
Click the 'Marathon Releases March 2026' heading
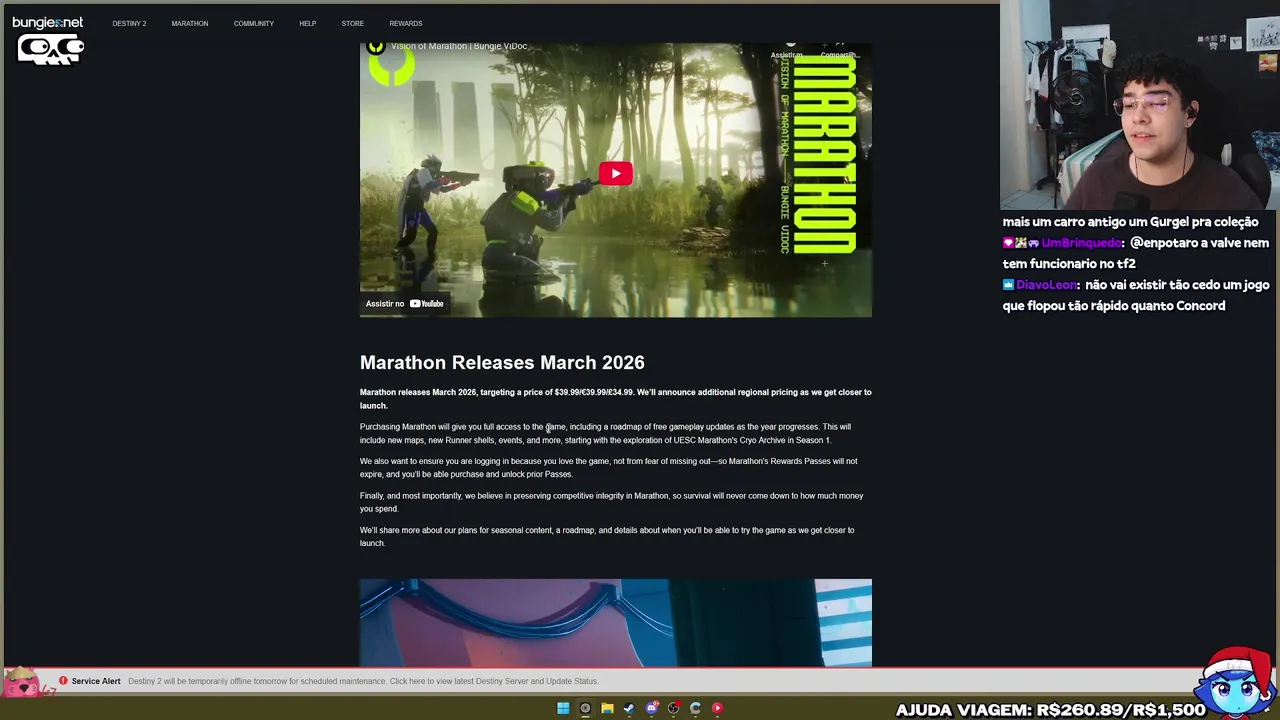502,362
